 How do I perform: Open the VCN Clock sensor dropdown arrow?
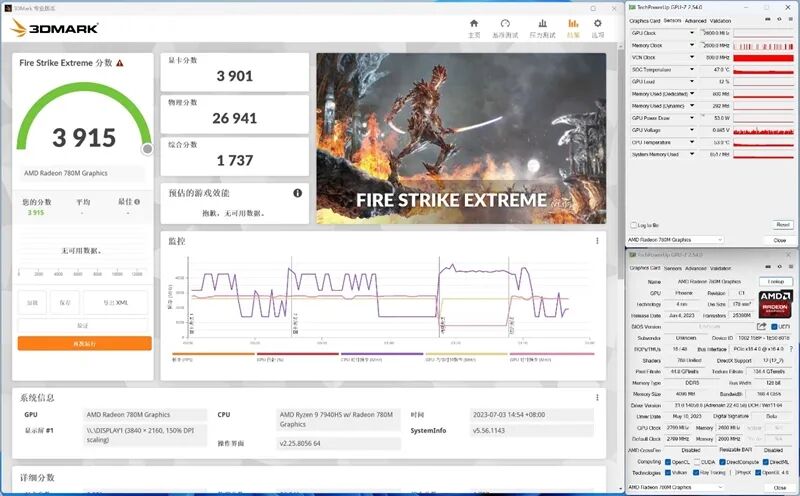tap(692, 57)
